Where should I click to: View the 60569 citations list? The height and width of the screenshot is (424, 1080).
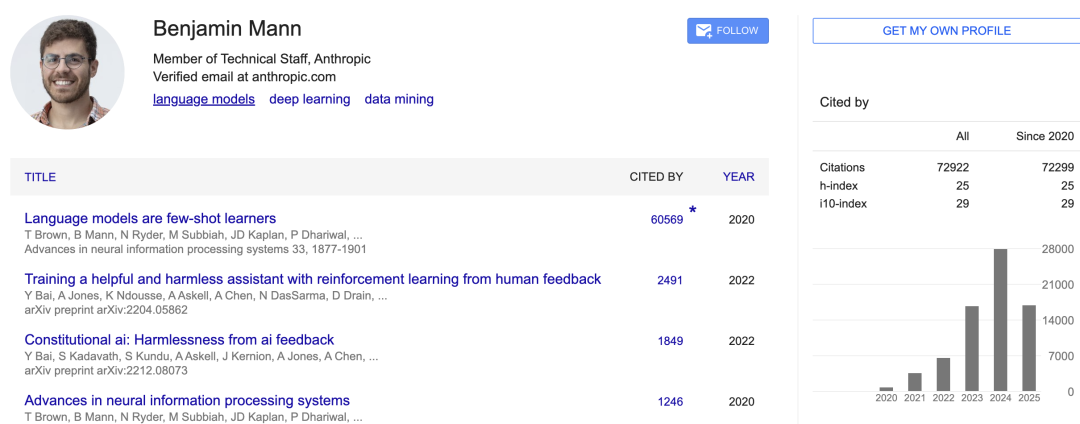[x=667, y=220]
